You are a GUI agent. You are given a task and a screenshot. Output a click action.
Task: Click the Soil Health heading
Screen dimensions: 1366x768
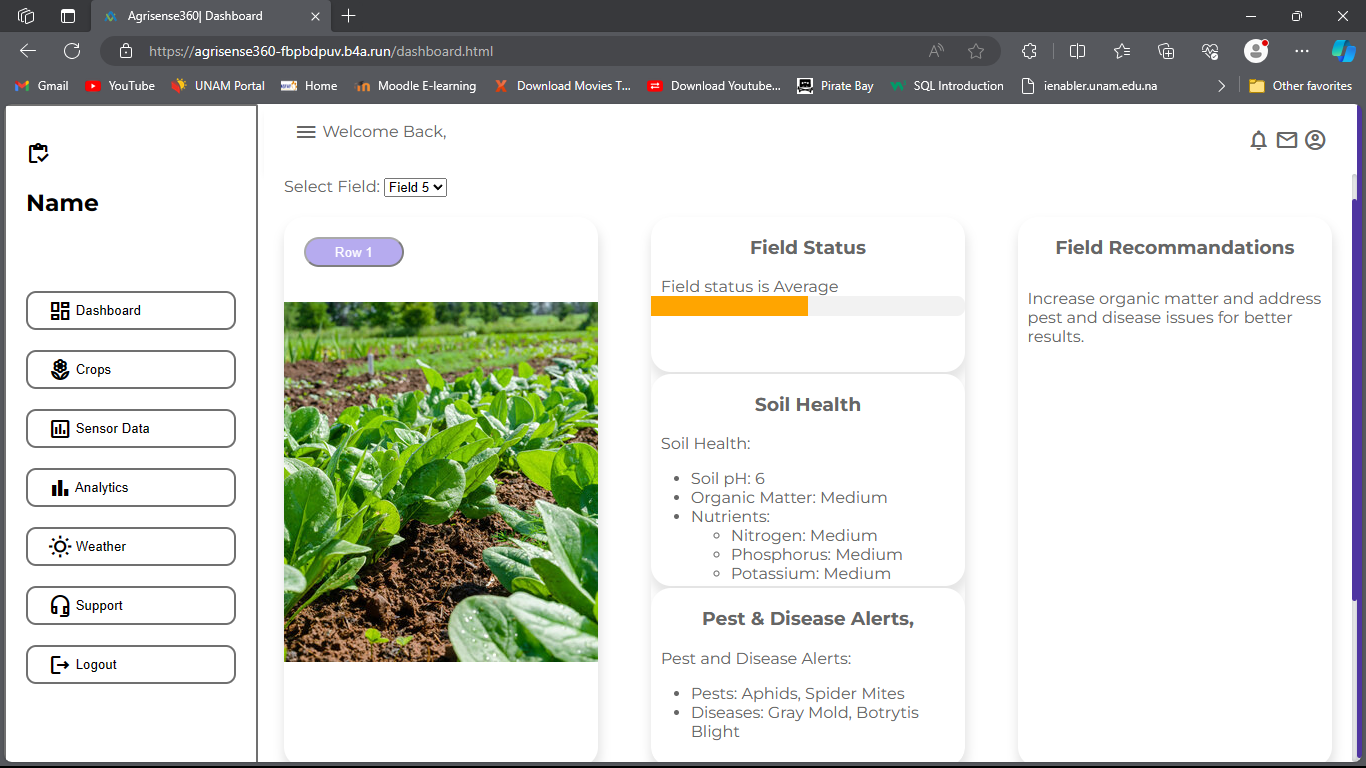click(x=808, y=405)
